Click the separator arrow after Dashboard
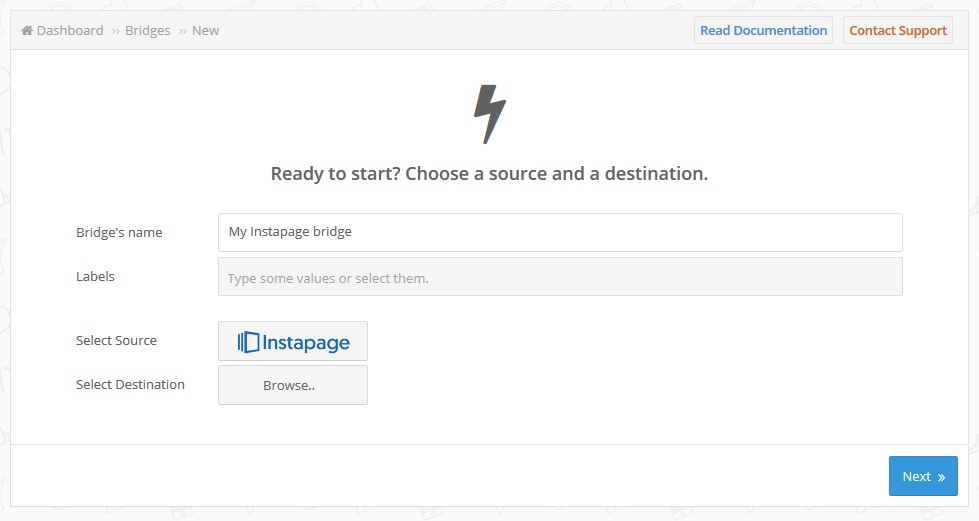The image size is (979, 521). click(116, 31)
